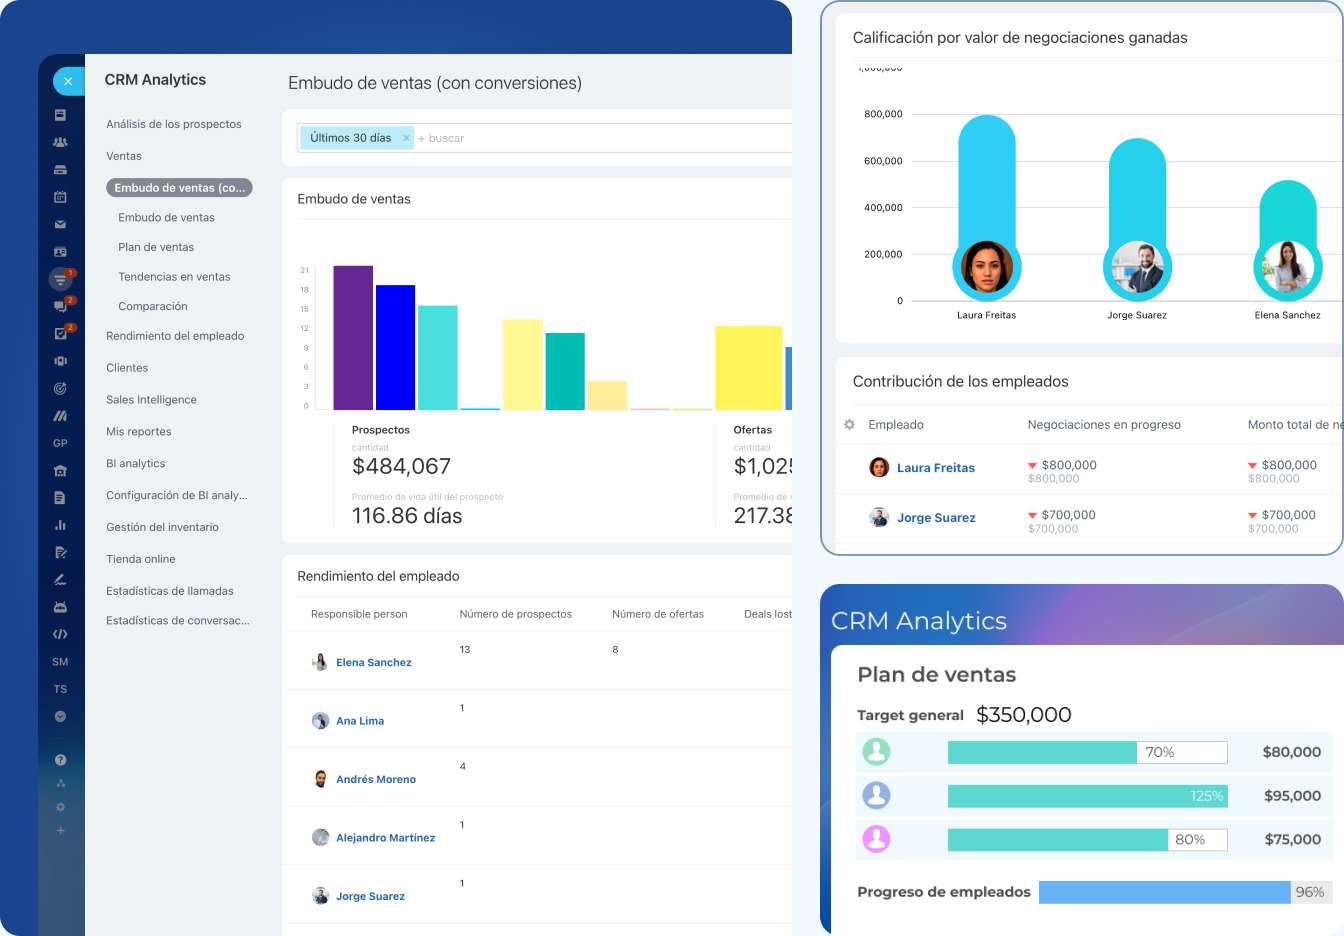Open 'Embudo de ventas' submenu item
Image resolution: width=1344 pixels, height=936 pixels.
point(166,218)
